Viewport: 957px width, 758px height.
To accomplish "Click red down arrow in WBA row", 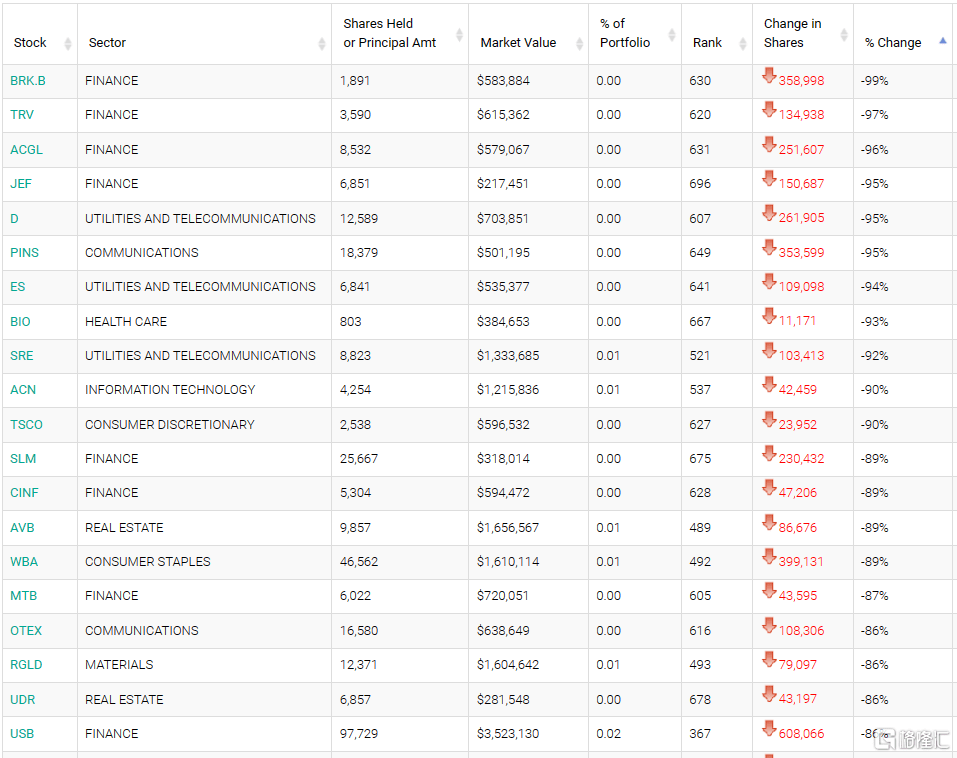I will point(769,558).
